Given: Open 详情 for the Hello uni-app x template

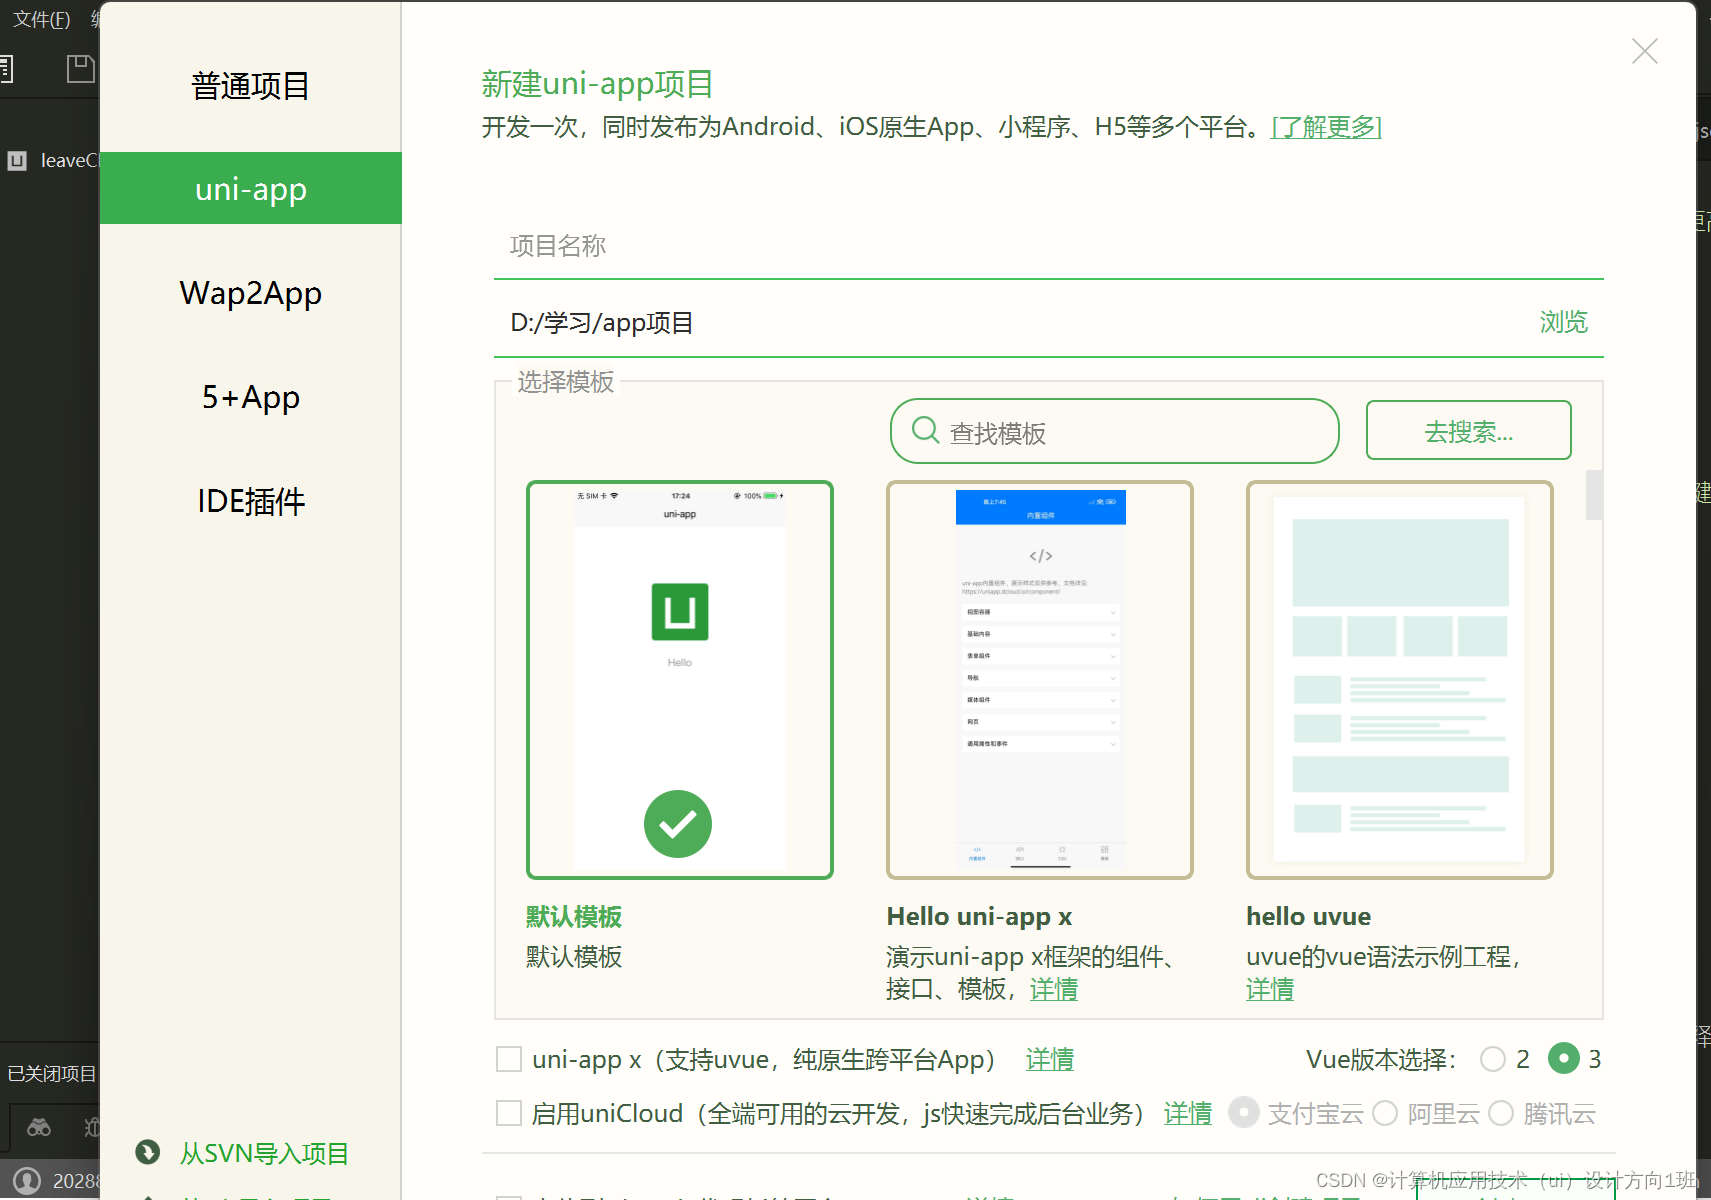Looking at the screenshot, I should click(x=1053, y=989).
